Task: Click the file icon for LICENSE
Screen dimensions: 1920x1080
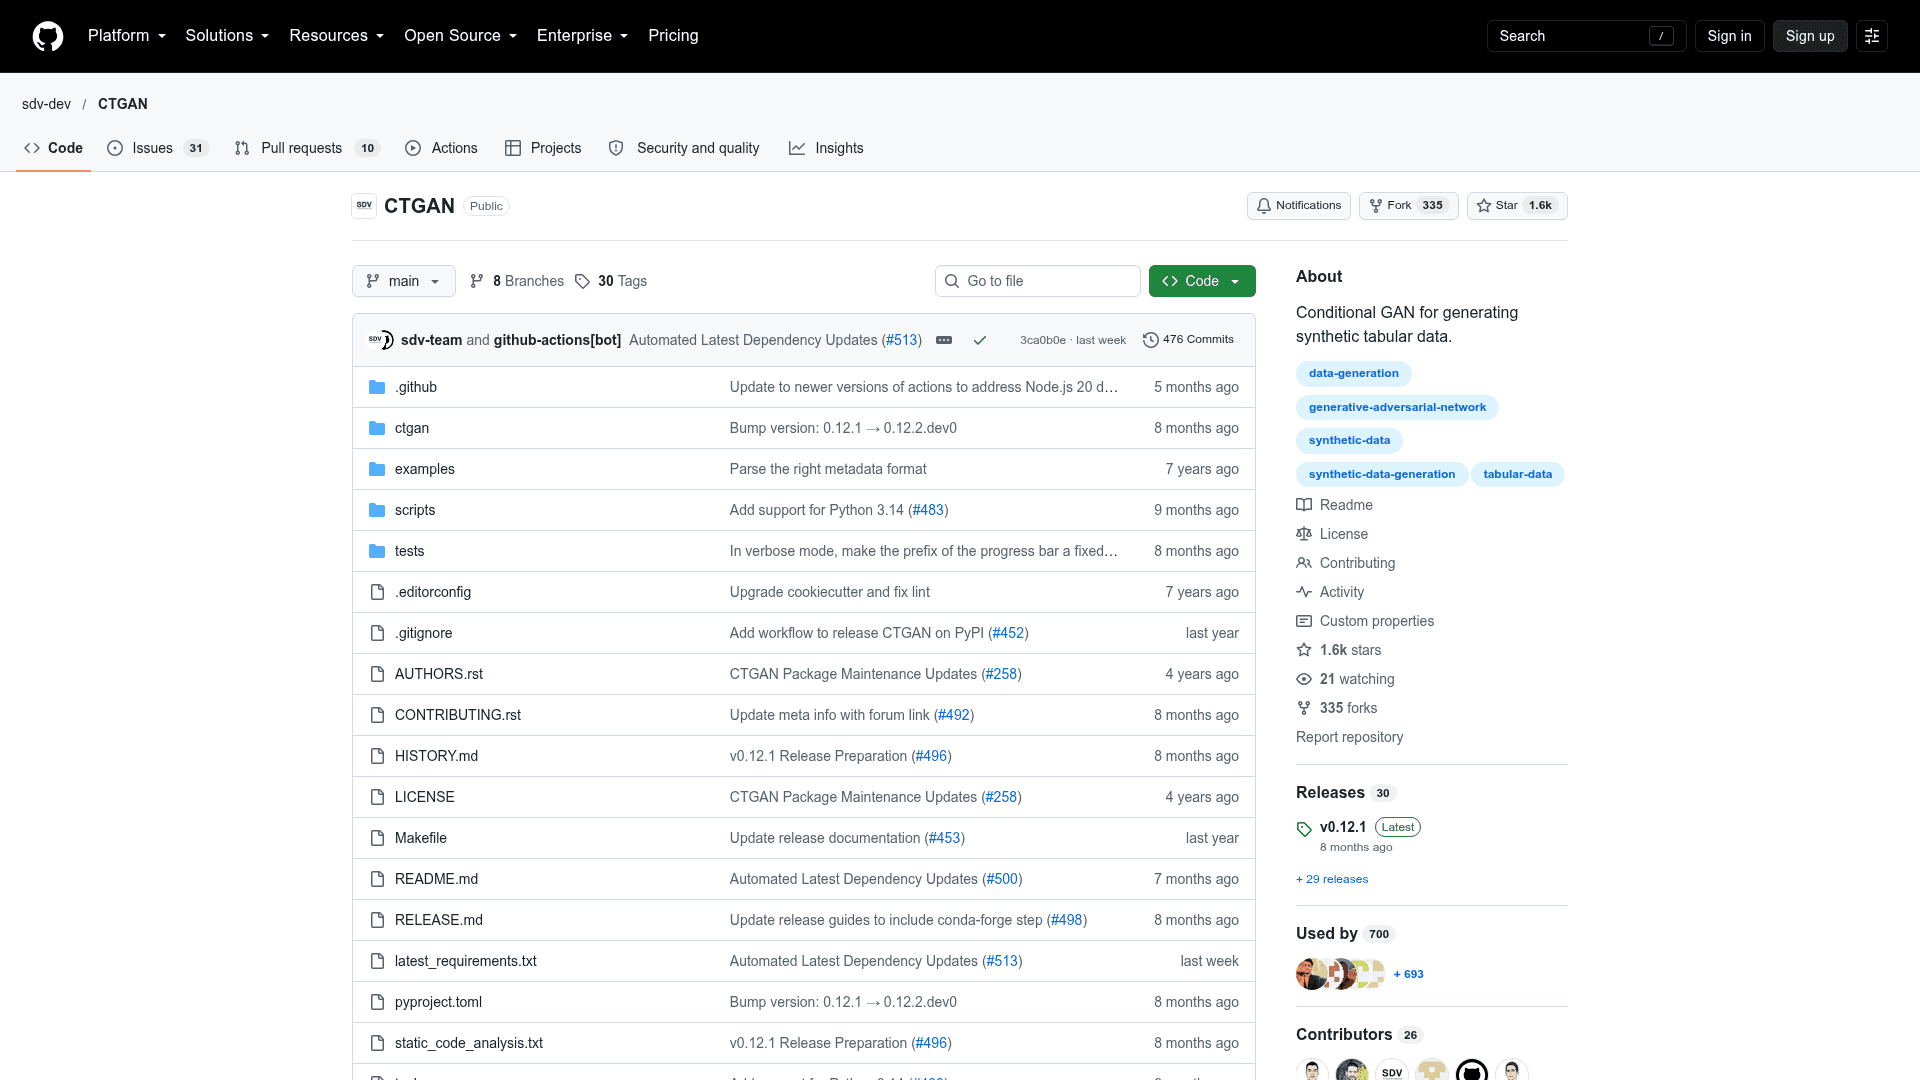Action: click(377, 797)
